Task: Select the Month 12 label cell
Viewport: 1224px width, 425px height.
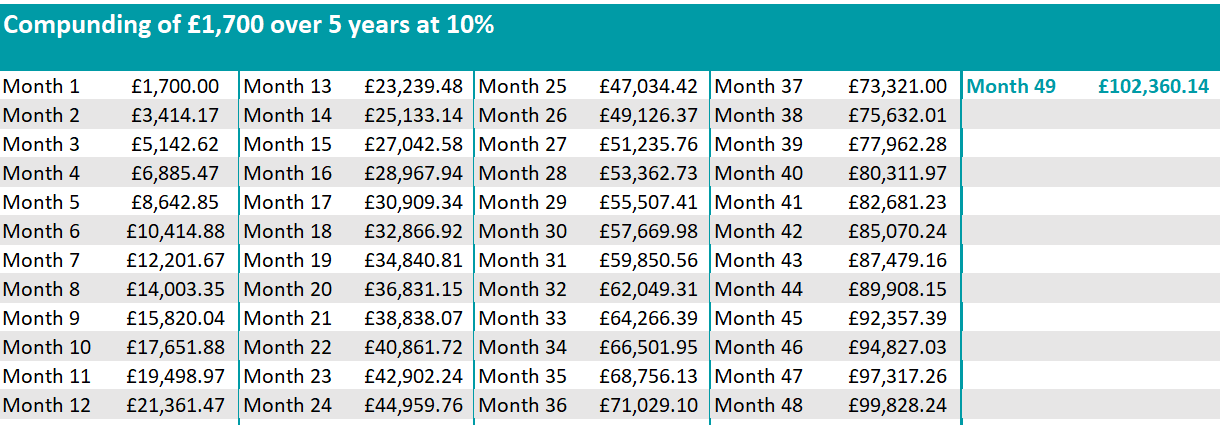Action: click(46, 405)
